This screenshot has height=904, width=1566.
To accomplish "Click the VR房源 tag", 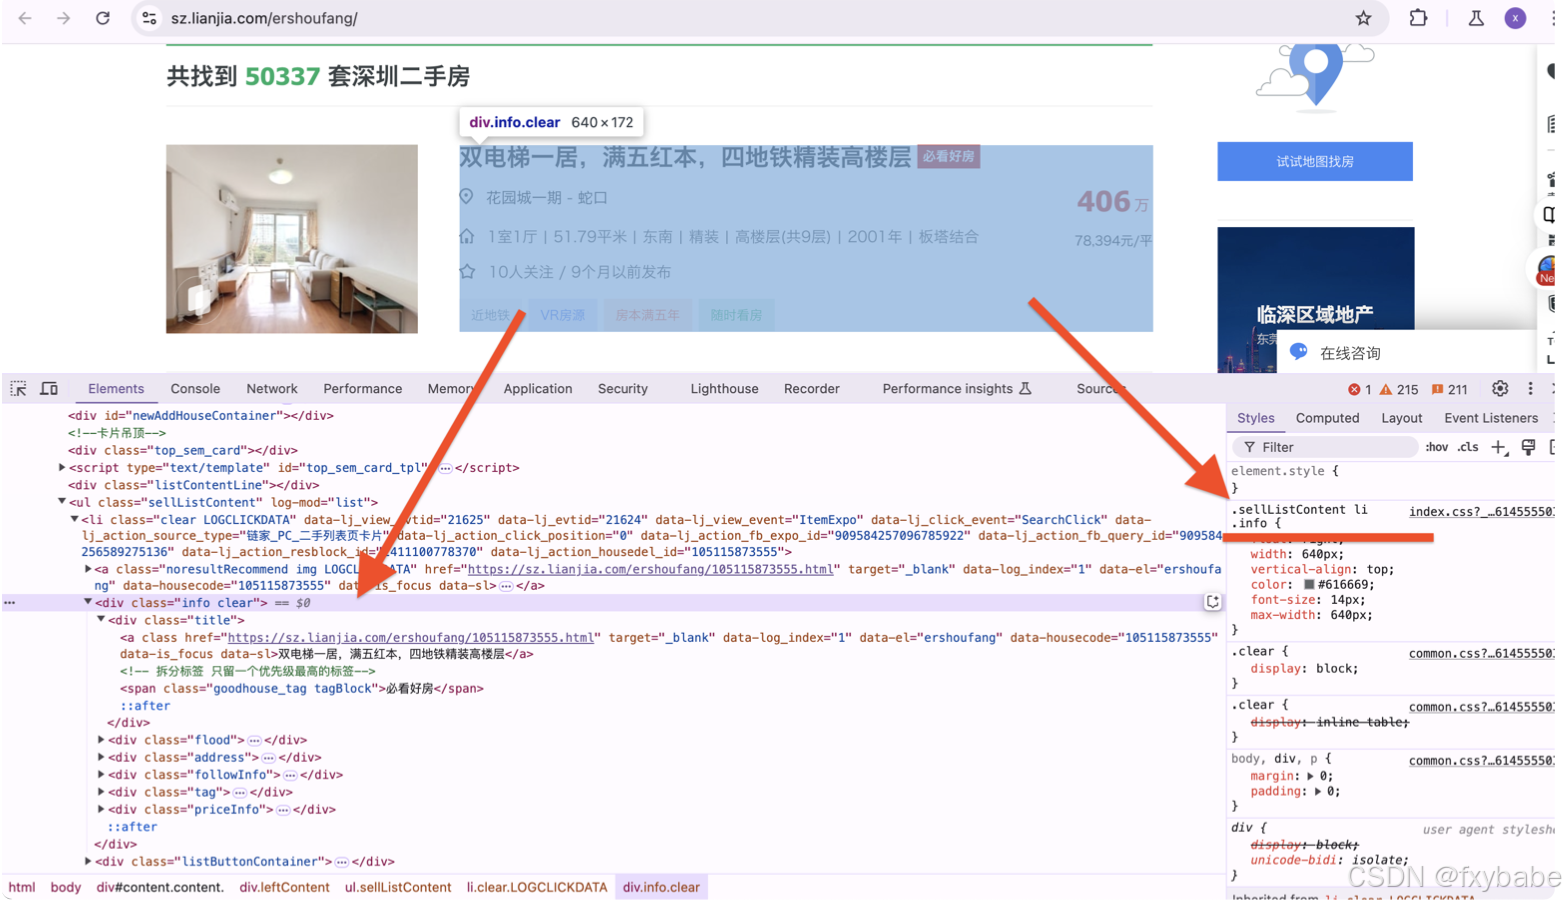I will click(x=562, y=315).
